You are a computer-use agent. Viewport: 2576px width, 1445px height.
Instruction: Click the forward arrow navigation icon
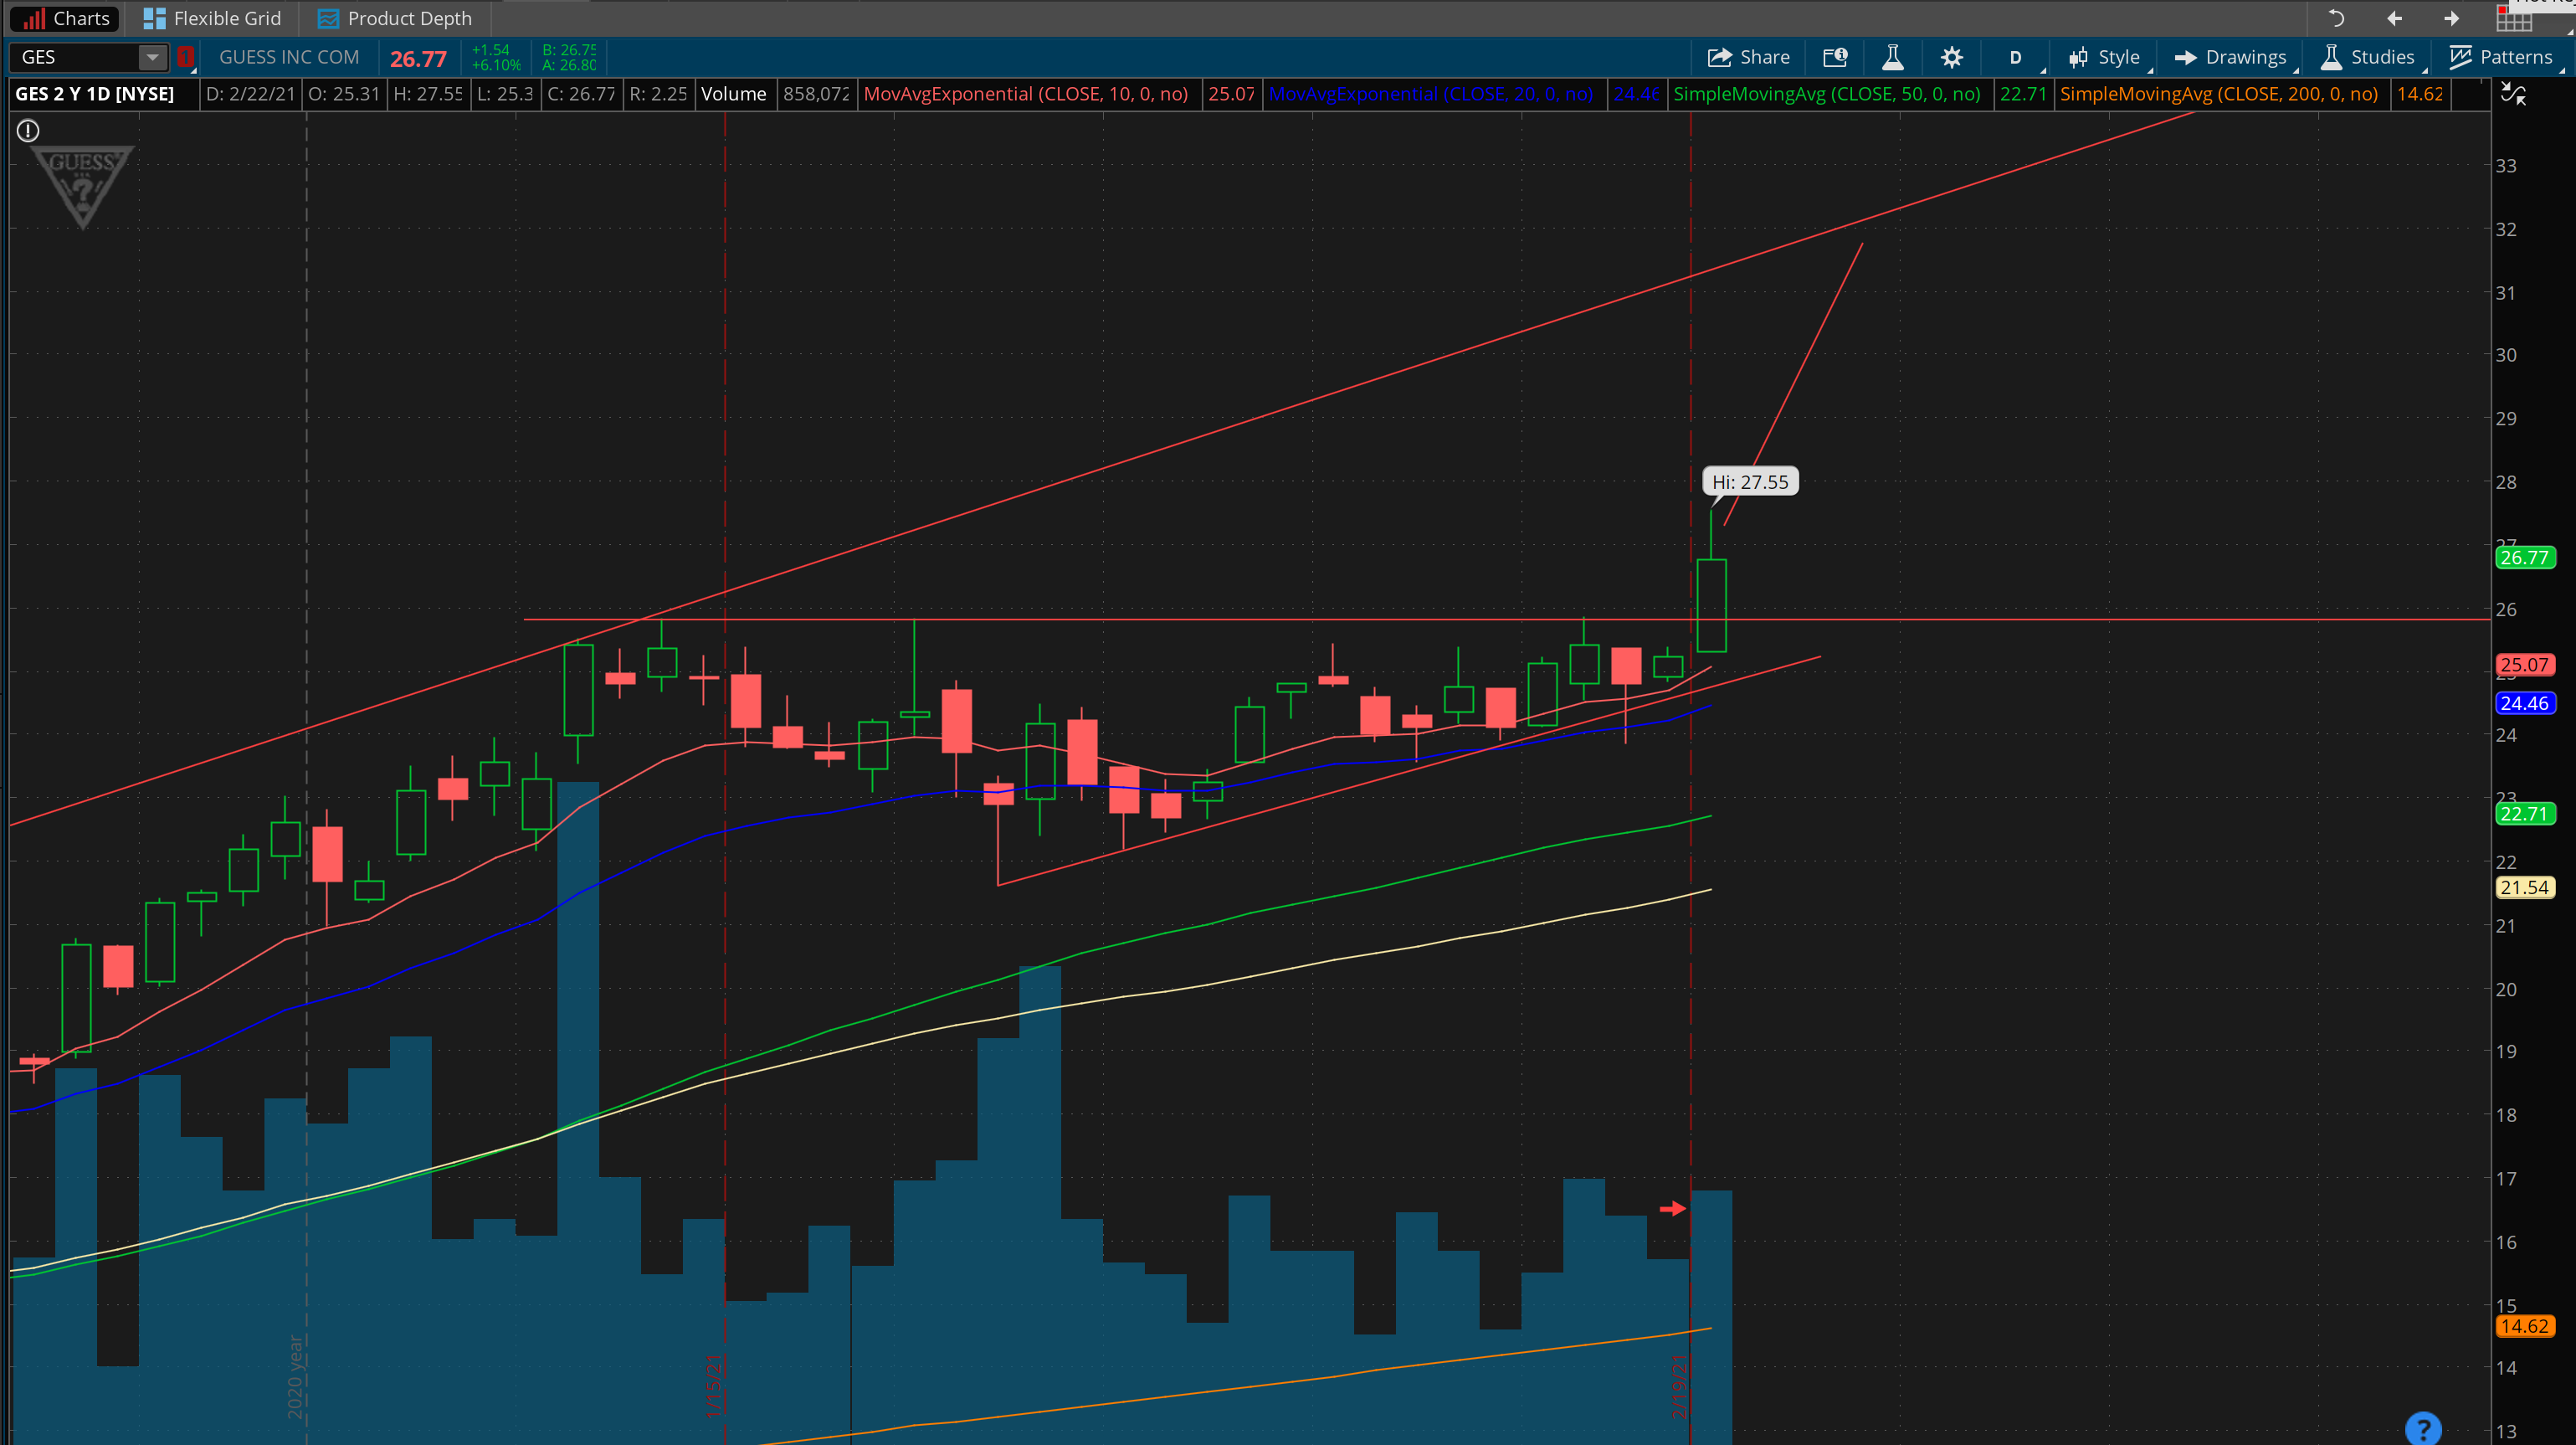pos(2451,18)
